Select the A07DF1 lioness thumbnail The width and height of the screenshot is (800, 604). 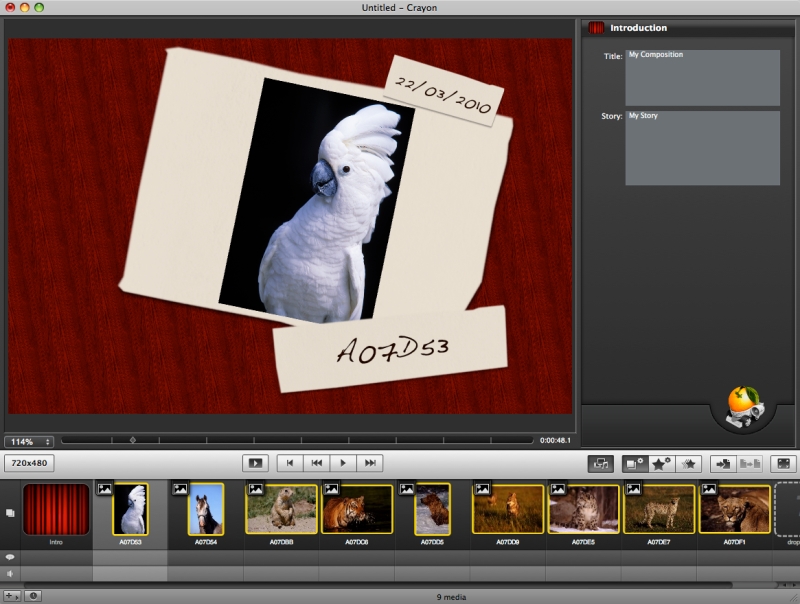click(734, 509)
